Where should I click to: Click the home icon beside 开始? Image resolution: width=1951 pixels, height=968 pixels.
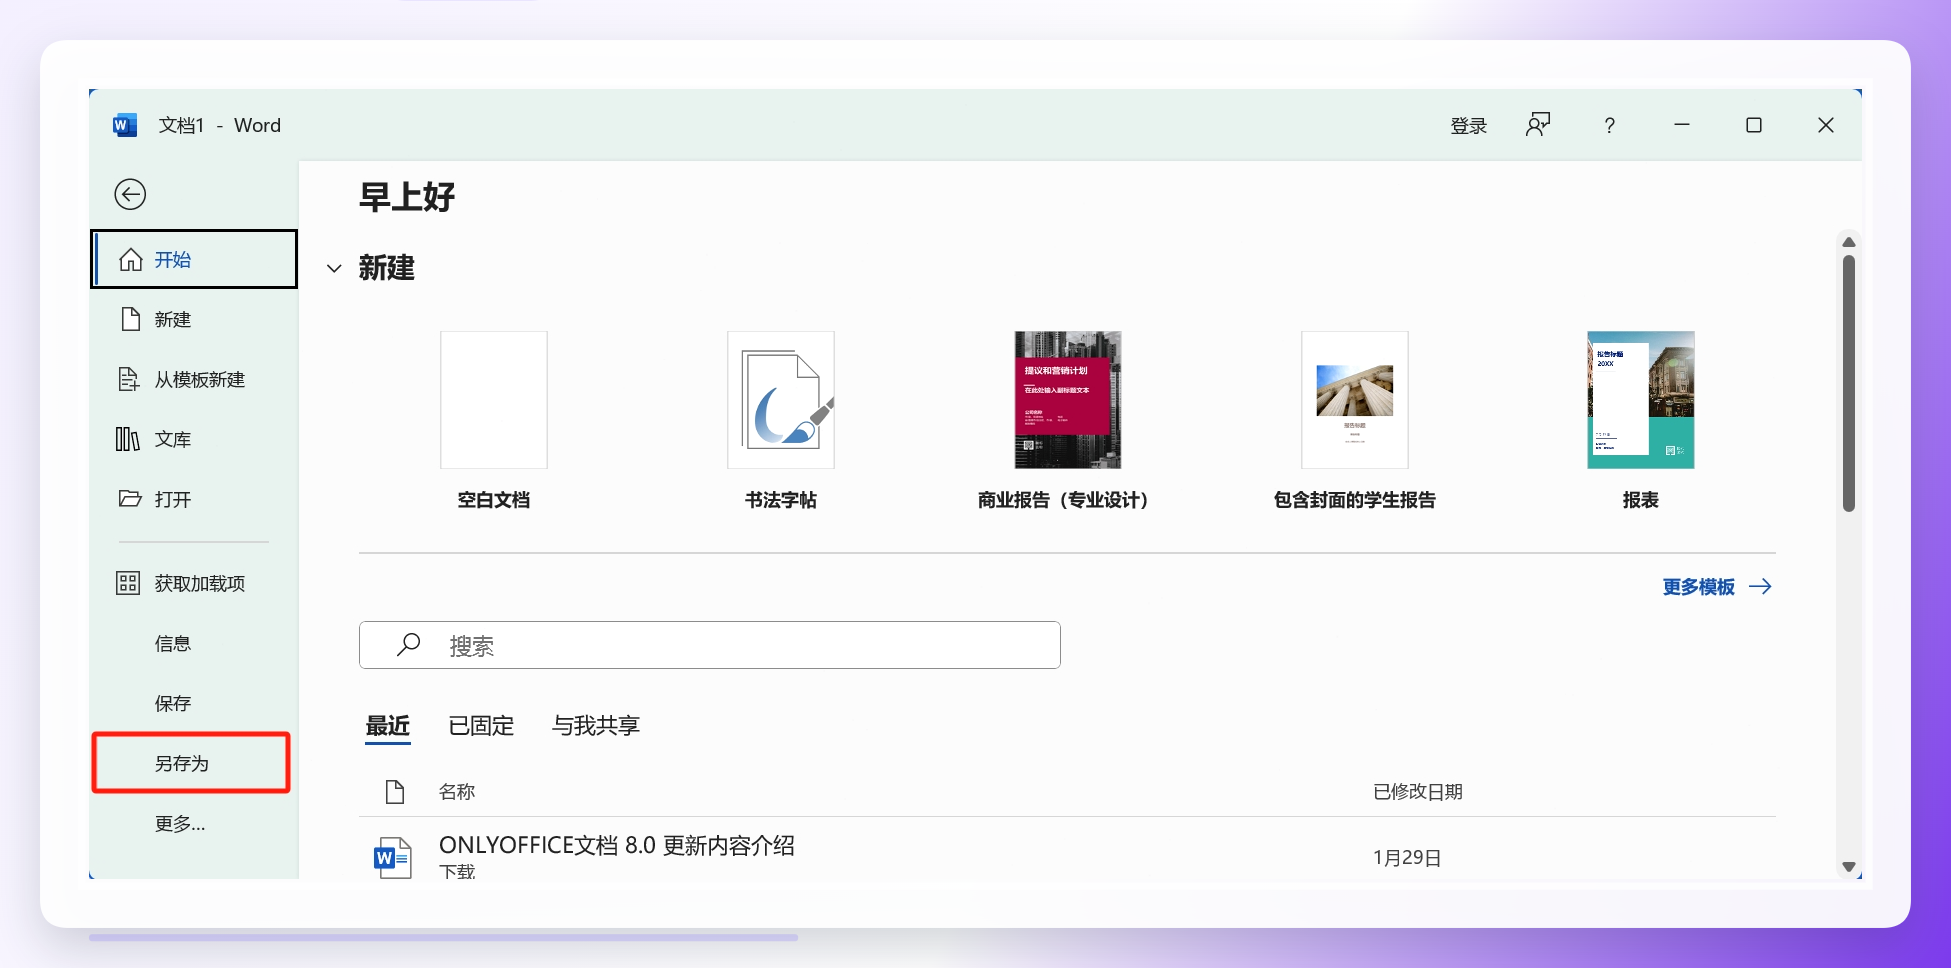(x=131, y=260)
